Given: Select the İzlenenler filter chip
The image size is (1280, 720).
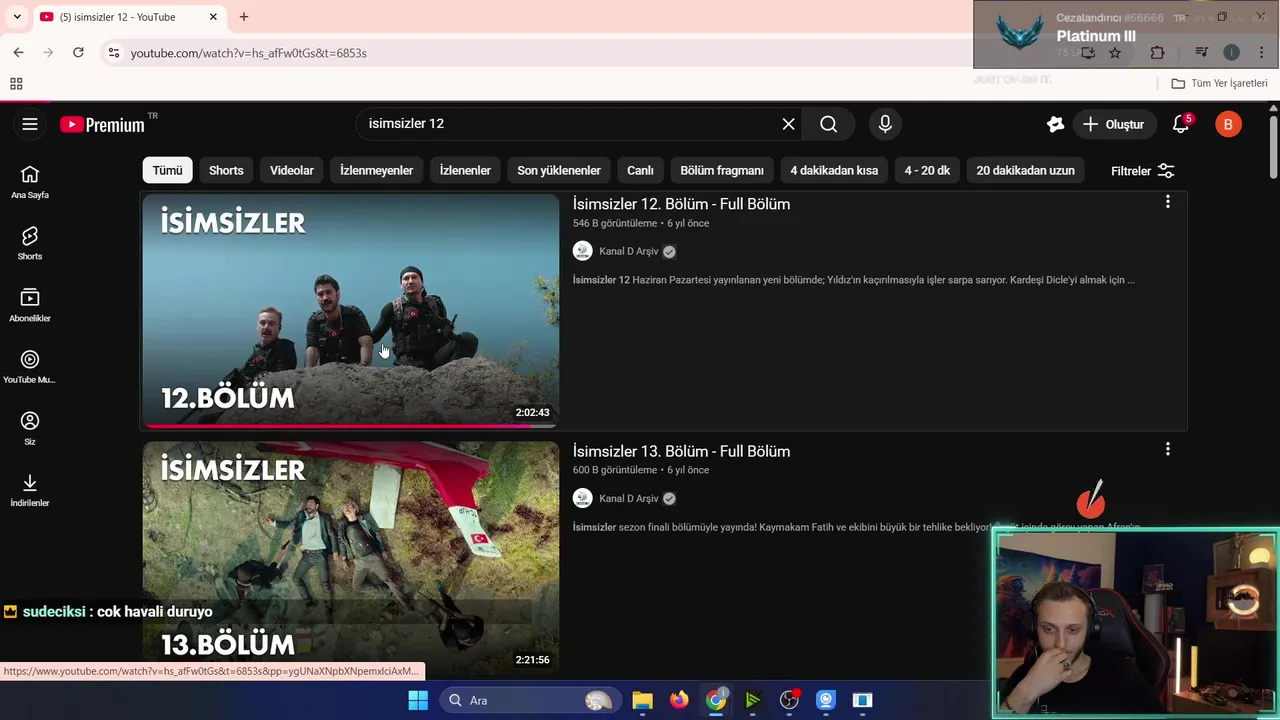Looking at the screenshot, I should pos(465,170).
